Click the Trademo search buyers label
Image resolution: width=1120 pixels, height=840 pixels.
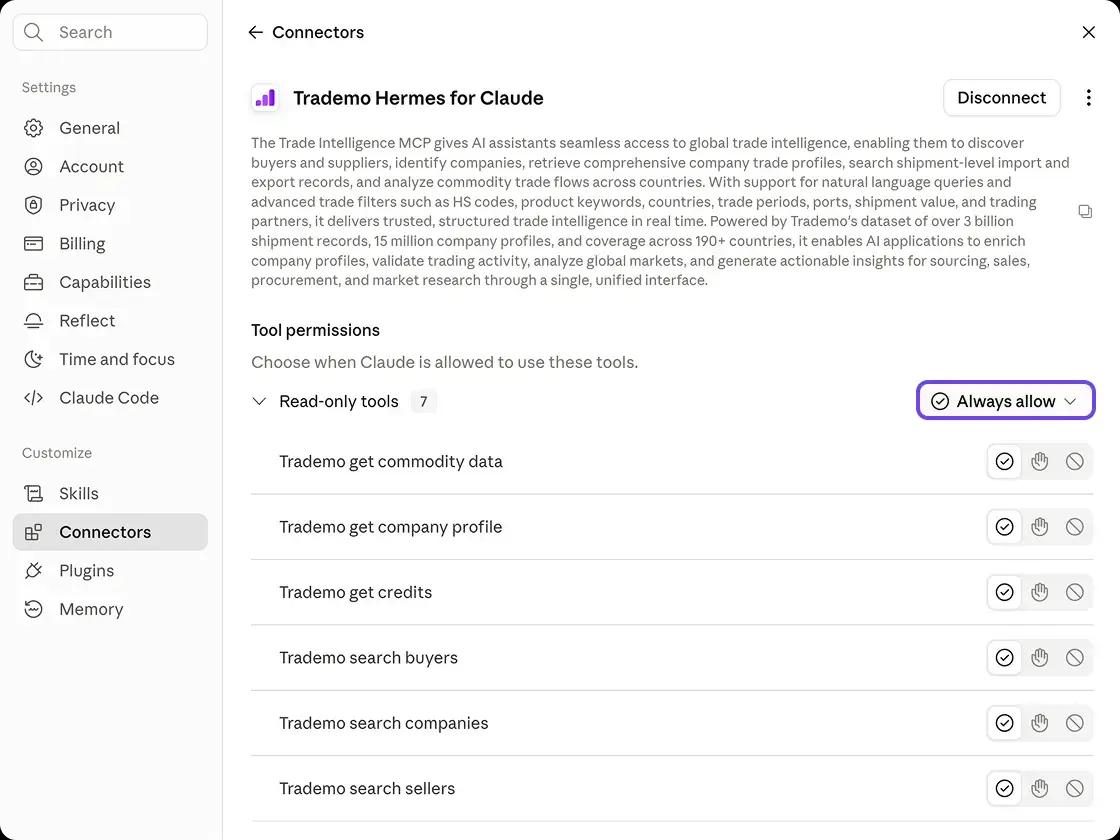(x=369, y=658)
